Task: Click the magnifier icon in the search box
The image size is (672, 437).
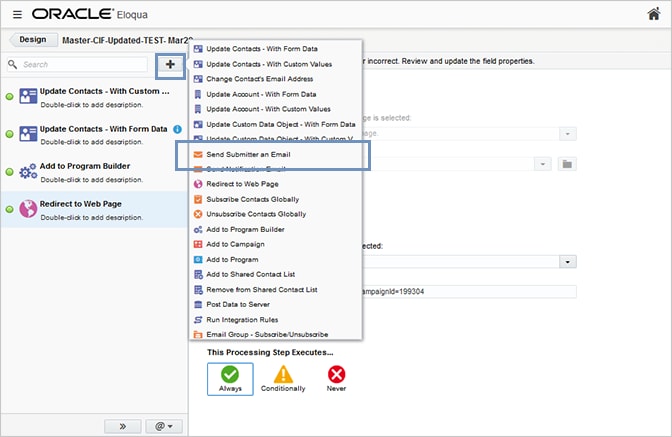Action: pos(12,64)
